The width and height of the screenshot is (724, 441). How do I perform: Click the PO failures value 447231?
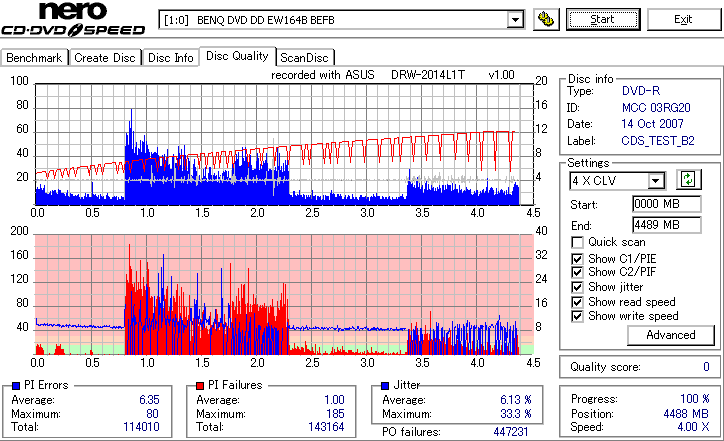[x=511, y=432]
